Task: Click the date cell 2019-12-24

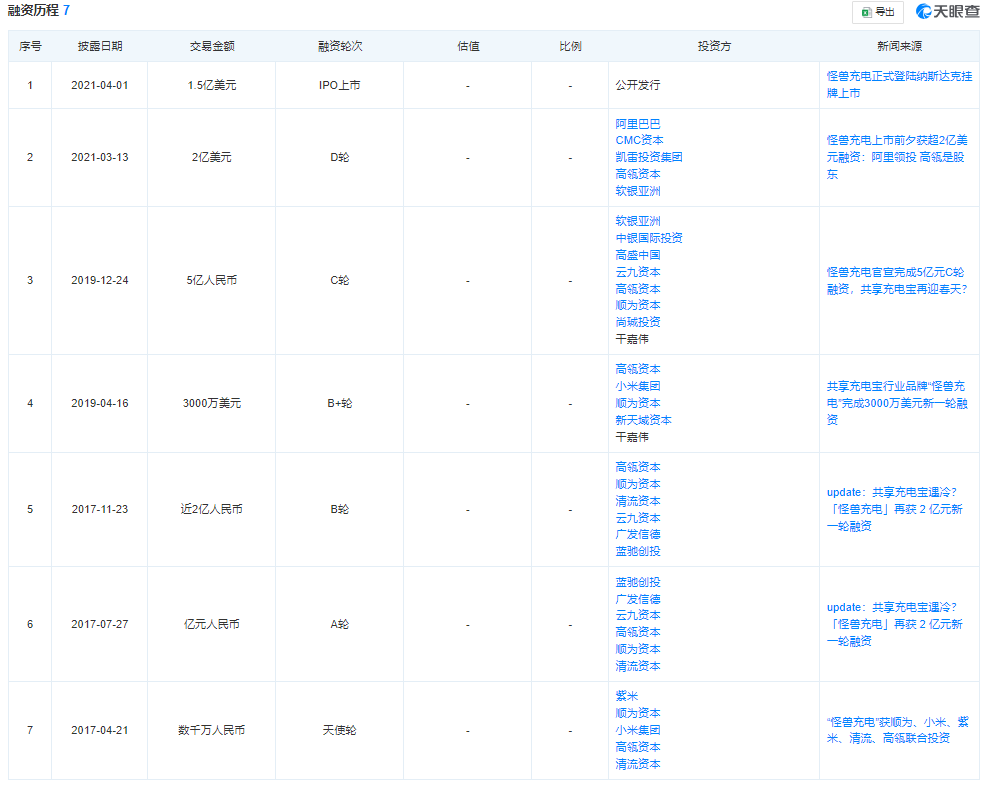Action: pyautogui.click(x=100, y=280)
